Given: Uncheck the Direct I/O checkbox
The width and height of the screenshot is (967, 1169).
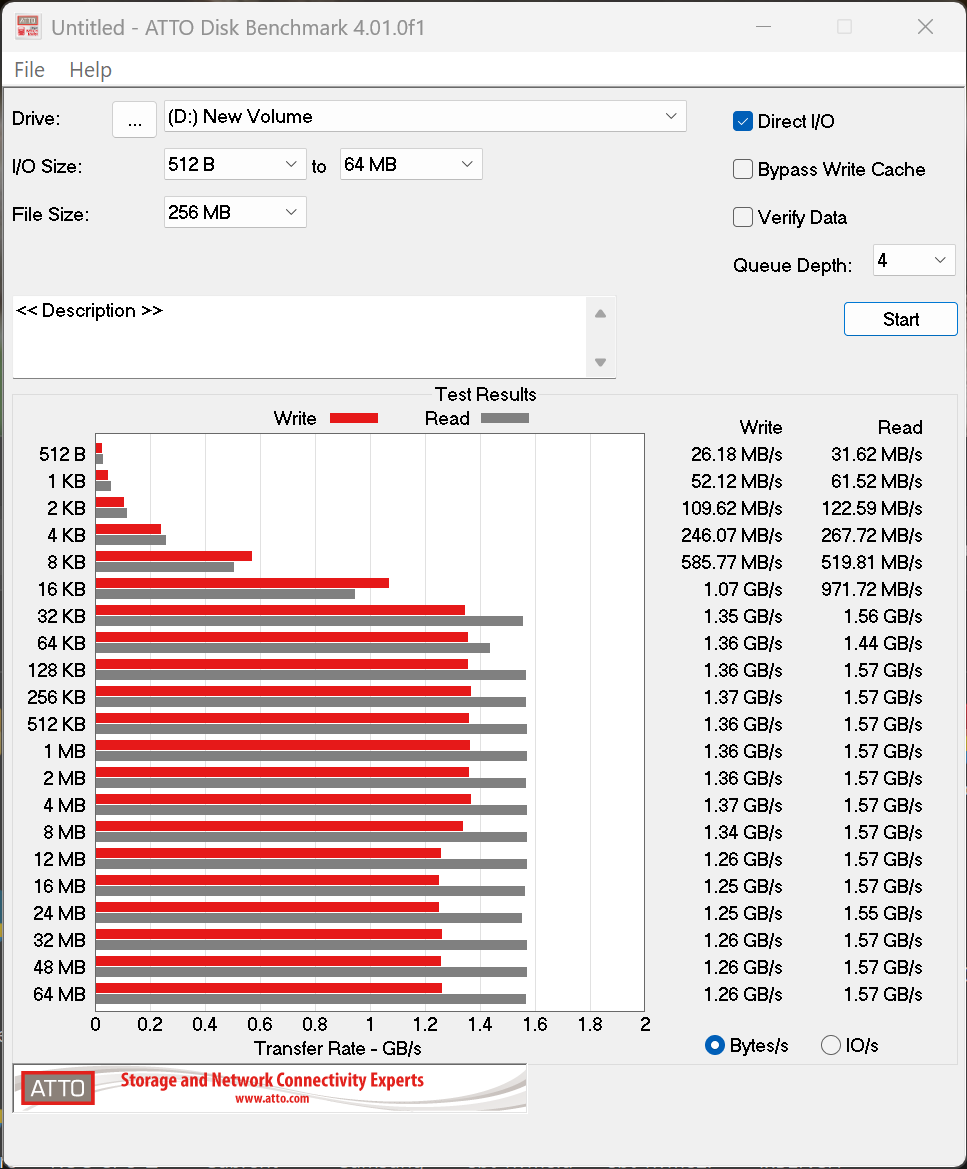Looking at the screenshot, I should click(x=743, y=122).
